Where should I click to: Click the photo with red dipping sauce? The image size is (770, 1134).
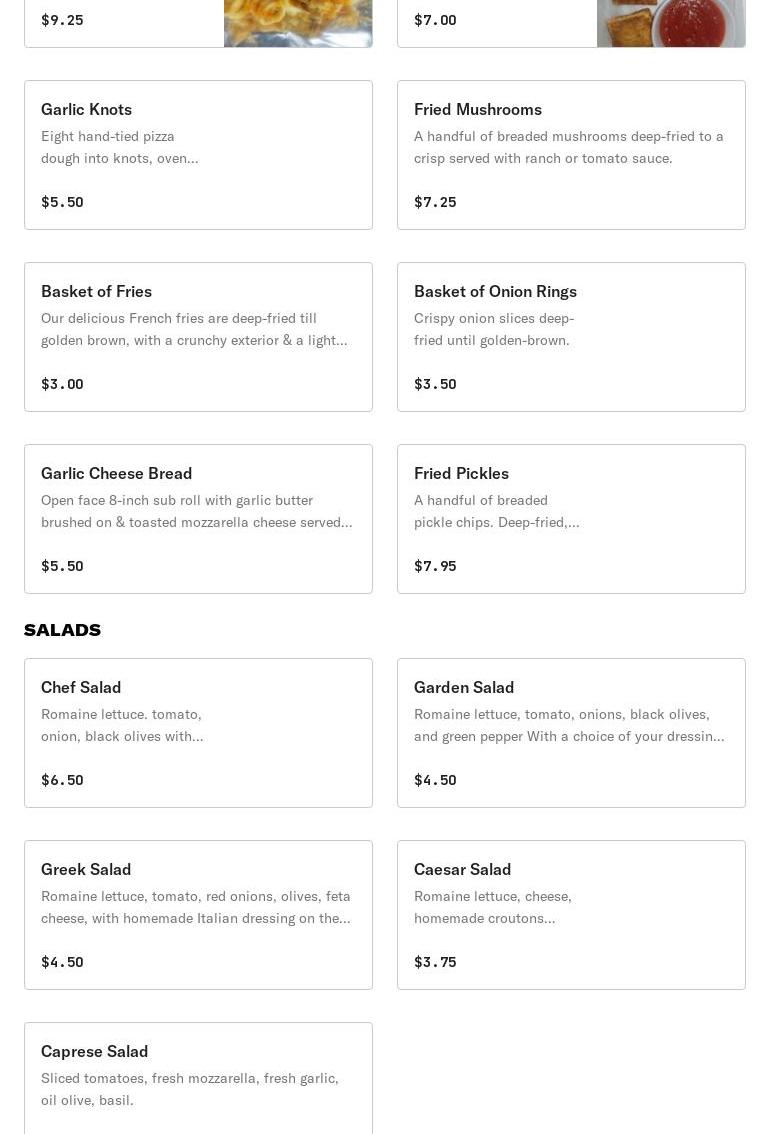[671, 23]
